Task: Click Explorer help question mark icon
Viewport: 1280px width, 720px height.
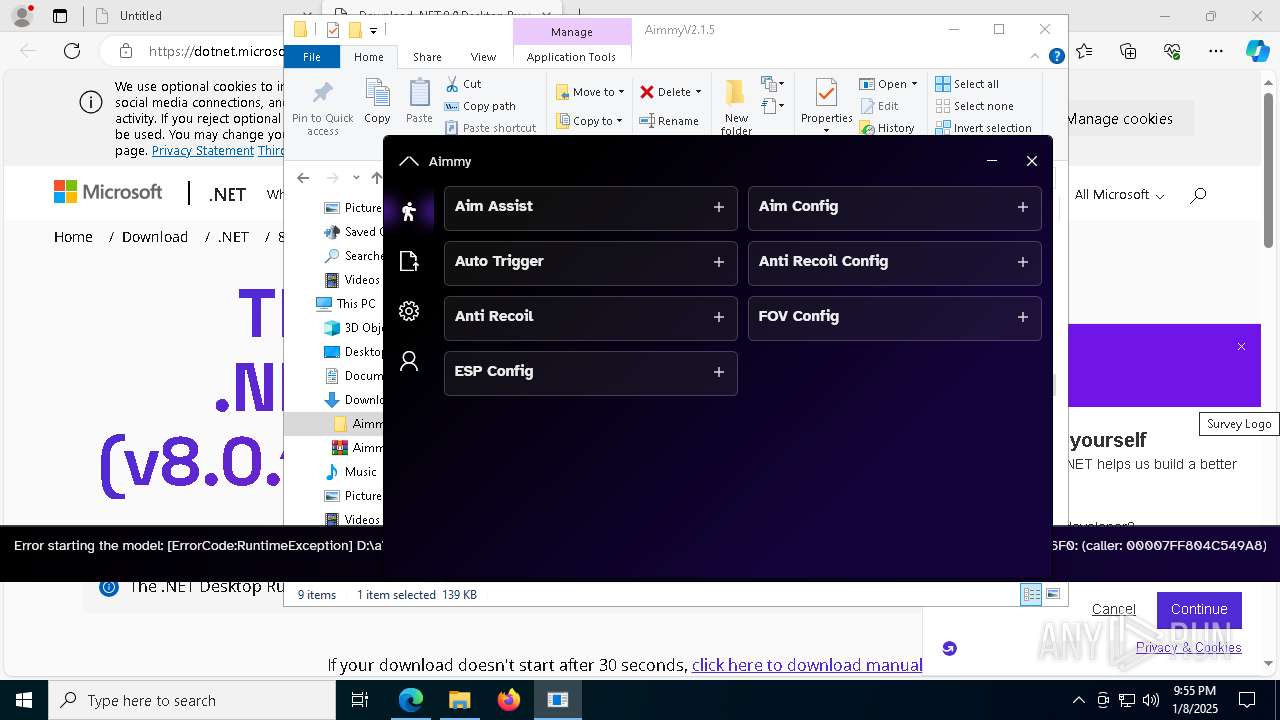Action: click(x=1056, y=57)
